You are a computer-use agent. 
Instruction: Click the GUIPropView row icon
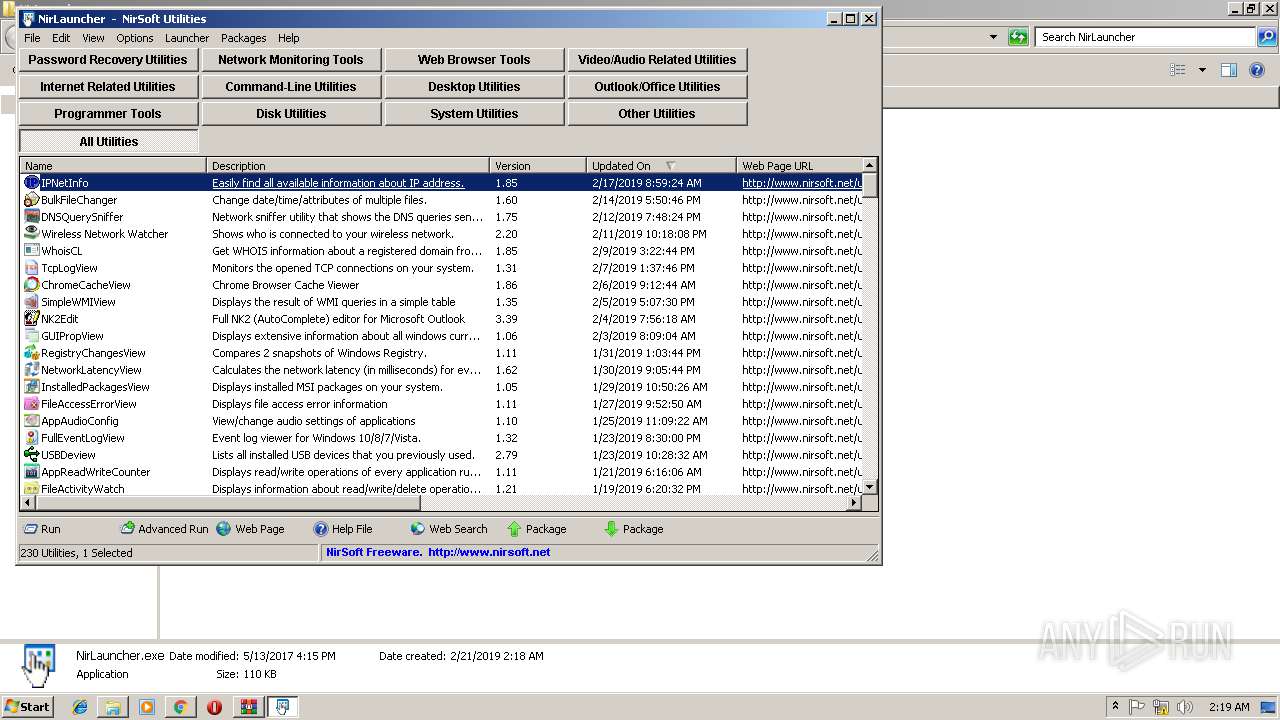(32, 336)
